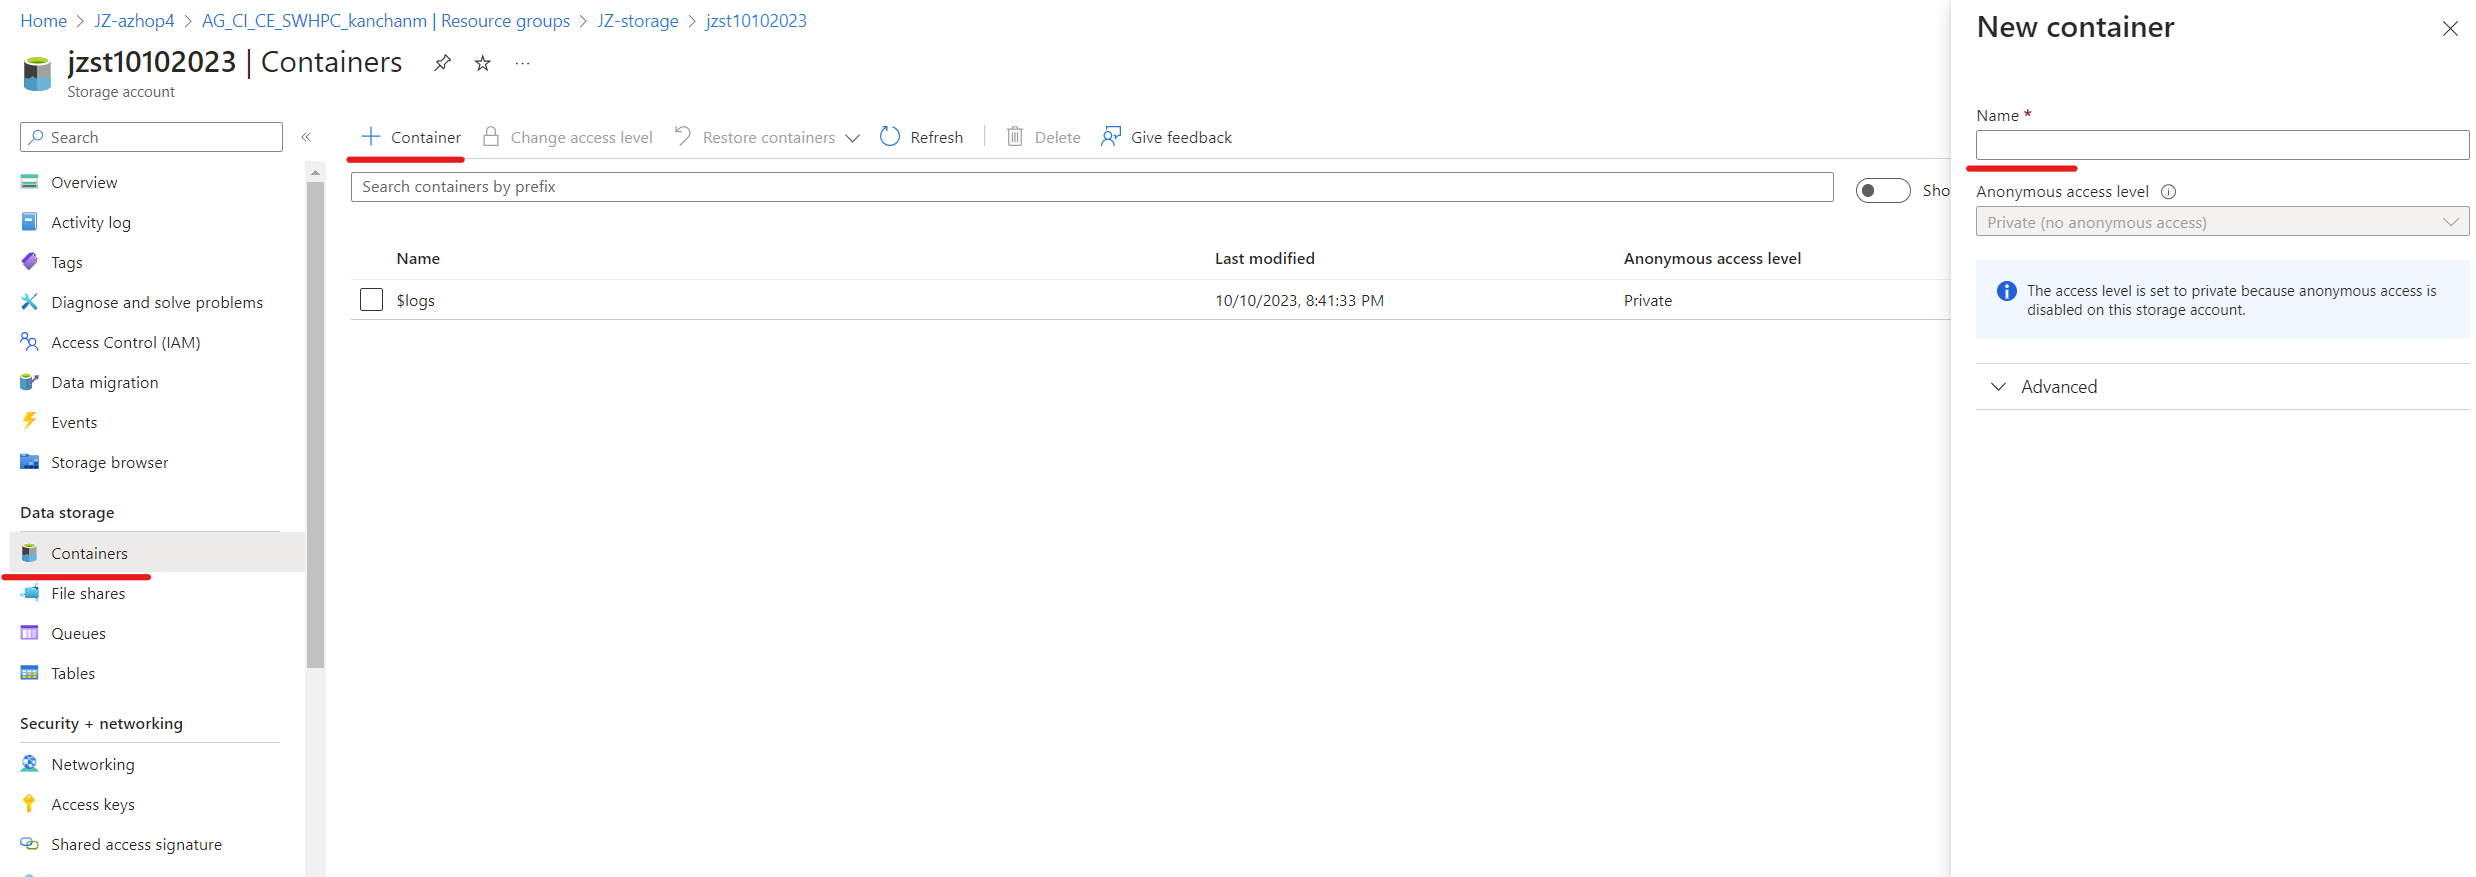Click the Events lightning bolt icon

point(29,421)
